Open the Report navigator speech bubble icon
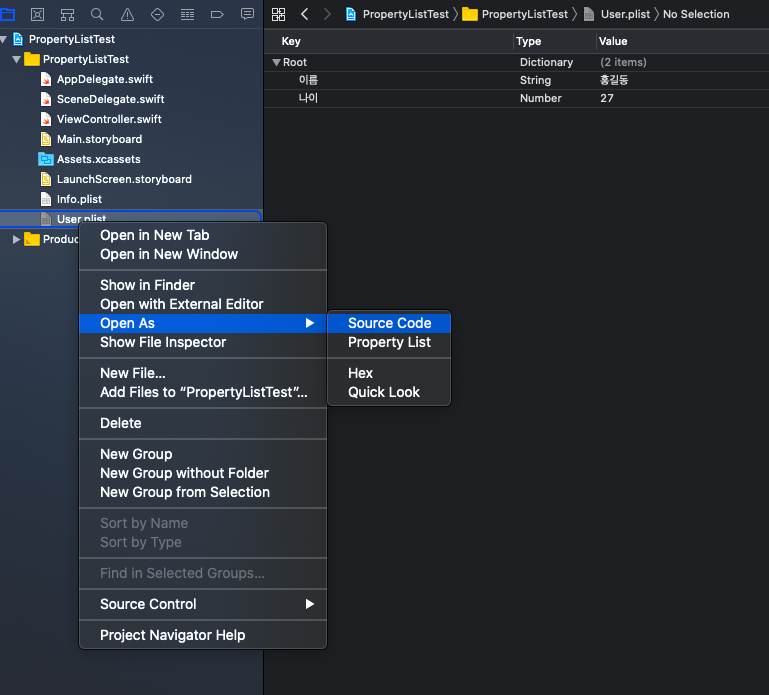769x695 pixels. coord(247,14)
